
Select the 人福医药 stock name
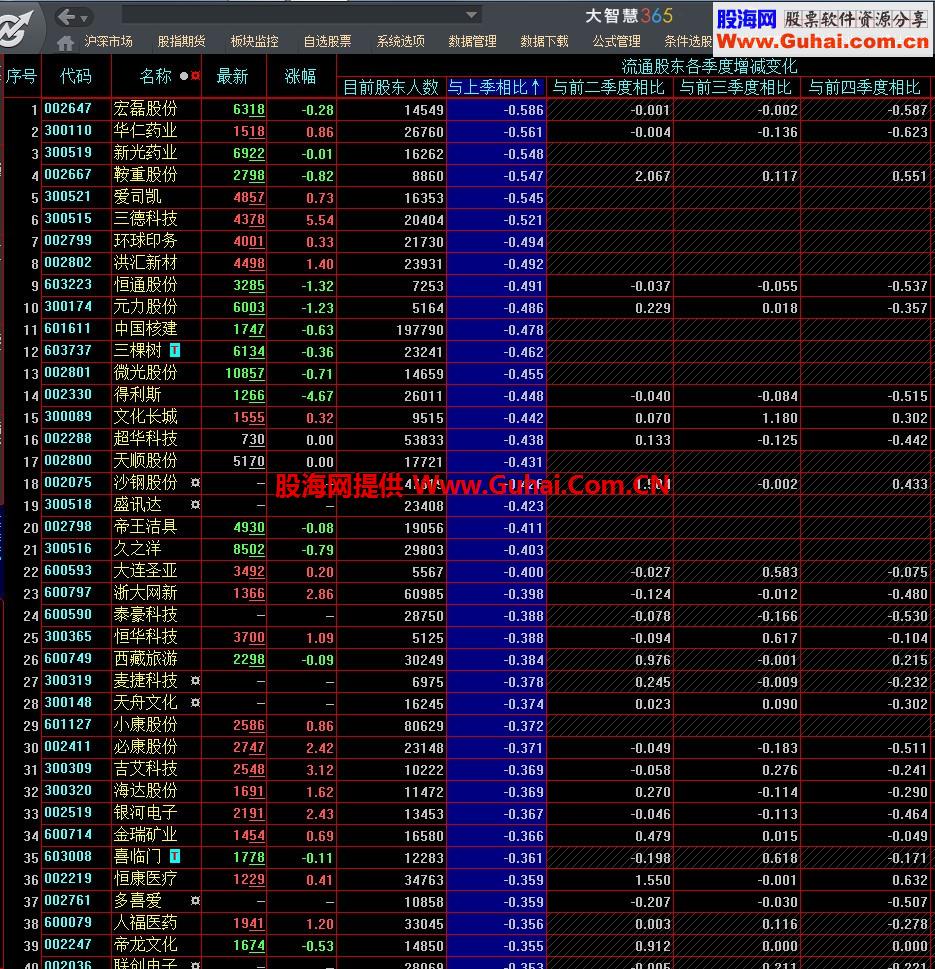[x=145, y=923]
